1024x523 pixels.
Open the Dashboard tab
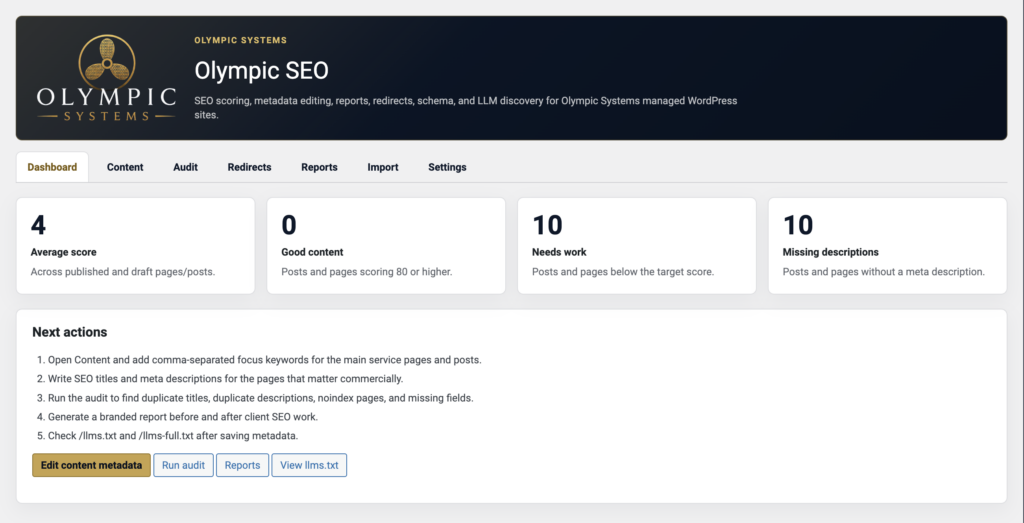52,167
